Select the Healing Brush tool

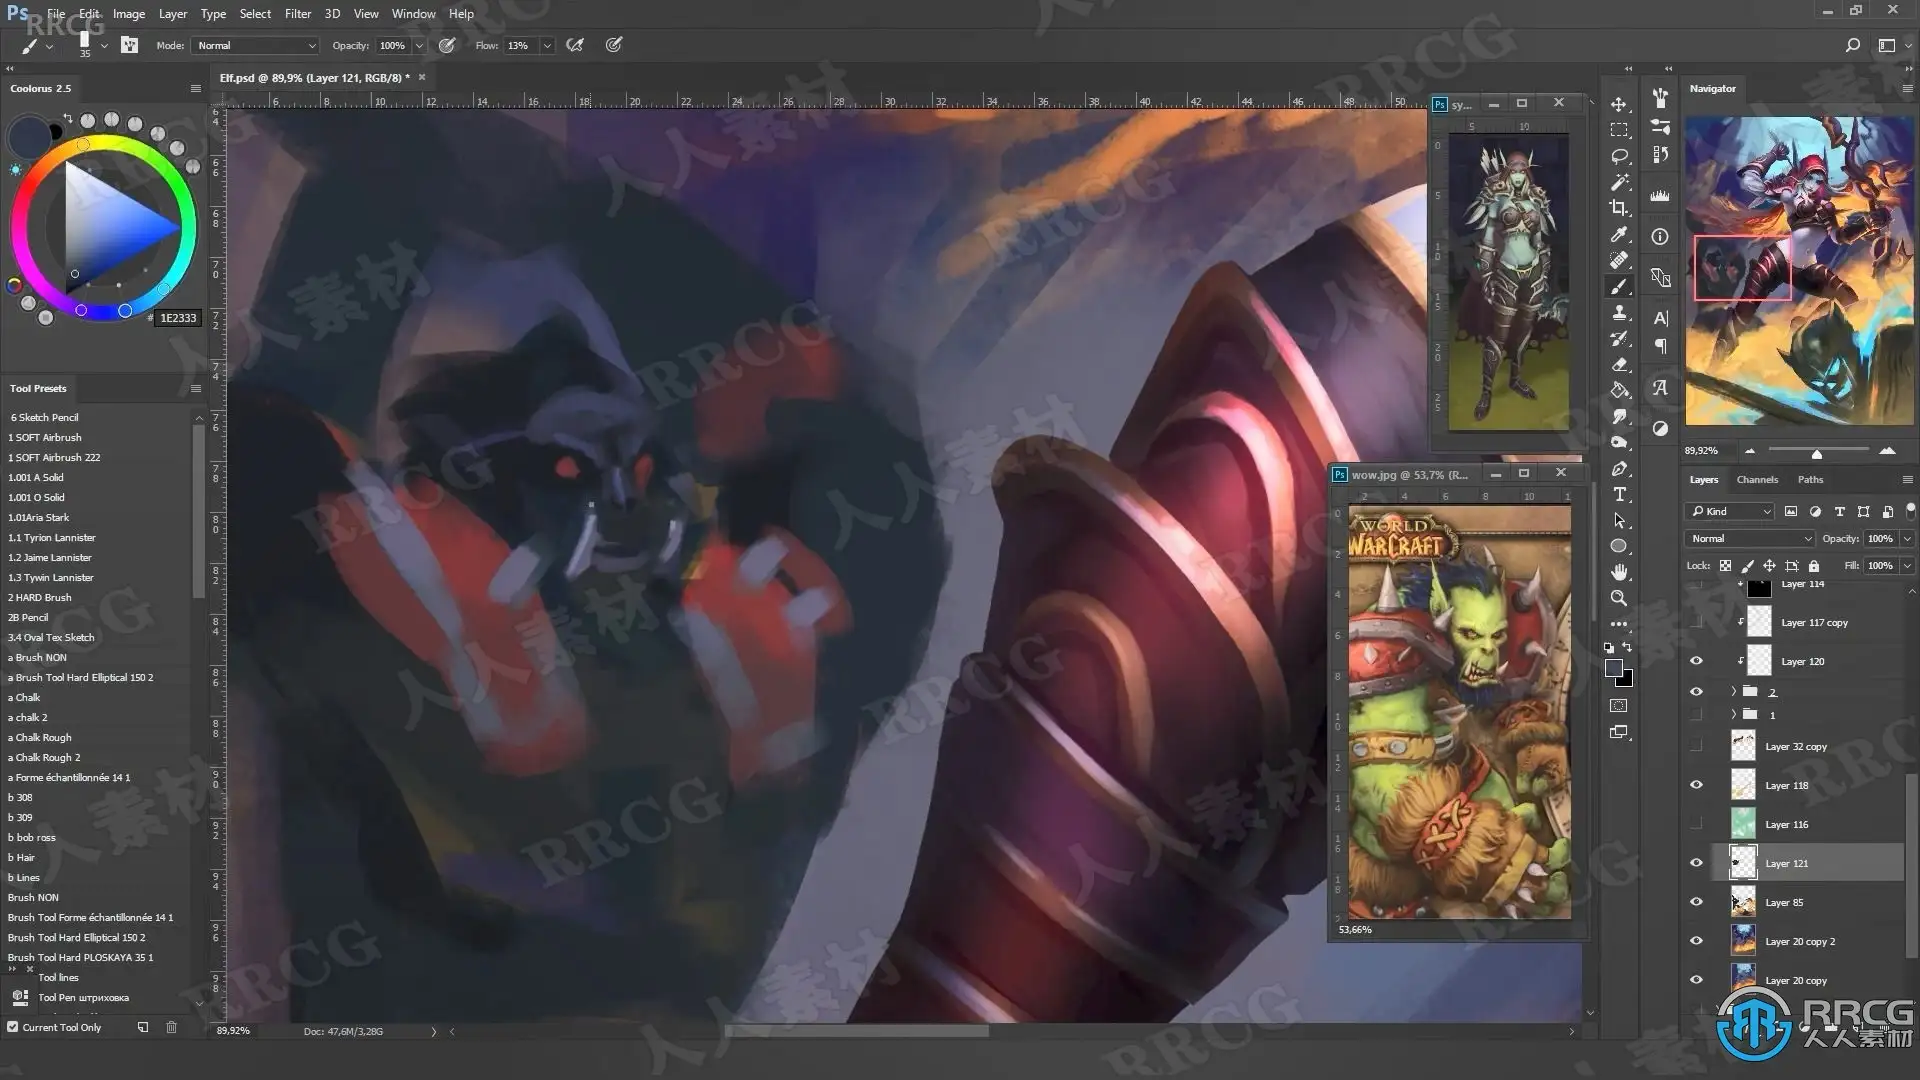(1619, 260)
